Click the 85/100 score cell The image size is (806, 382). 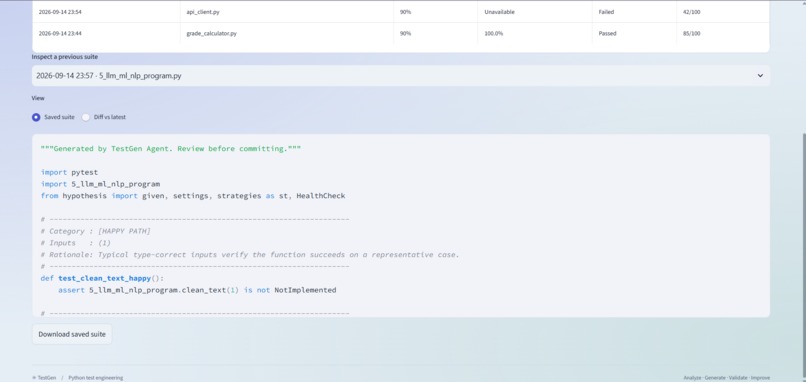[x=723, y=33]
